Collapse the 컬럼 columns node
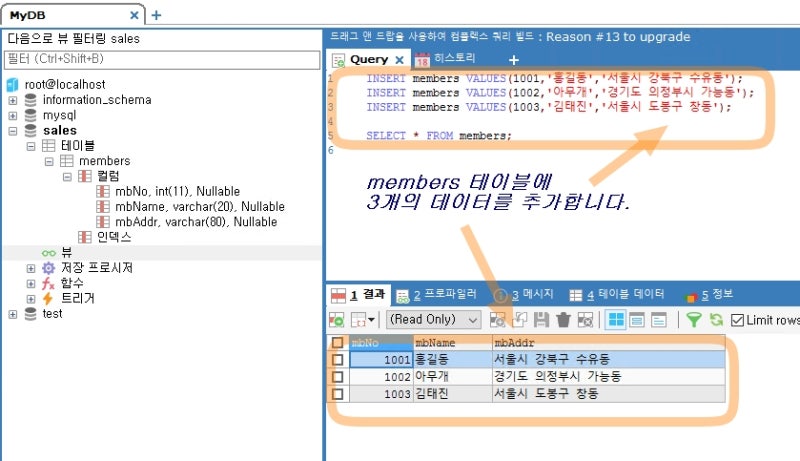Image resolution: width=800 pixels, height=461 pixels. click(x=67, y=177)
